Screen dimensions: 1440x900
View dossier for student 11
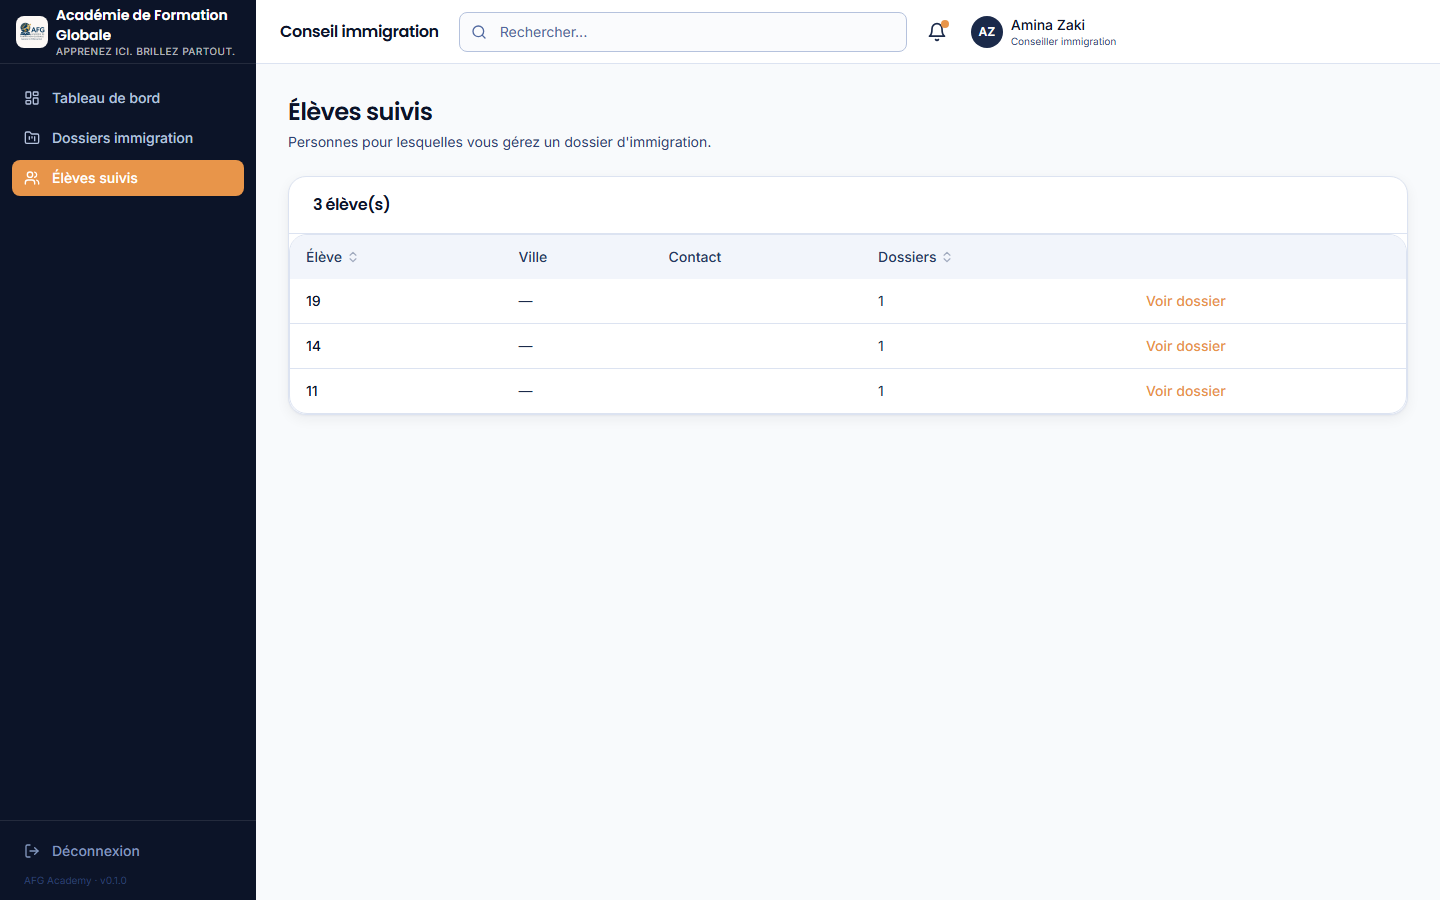[x=1185, y=391]
